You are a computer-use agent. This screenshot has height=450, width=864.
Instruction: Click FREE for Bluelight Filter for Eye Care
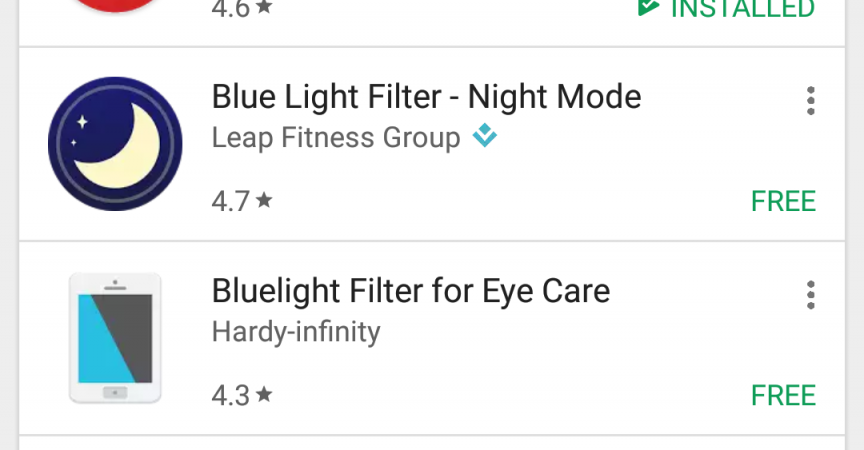pyautogui.click(x=783, y=395)
